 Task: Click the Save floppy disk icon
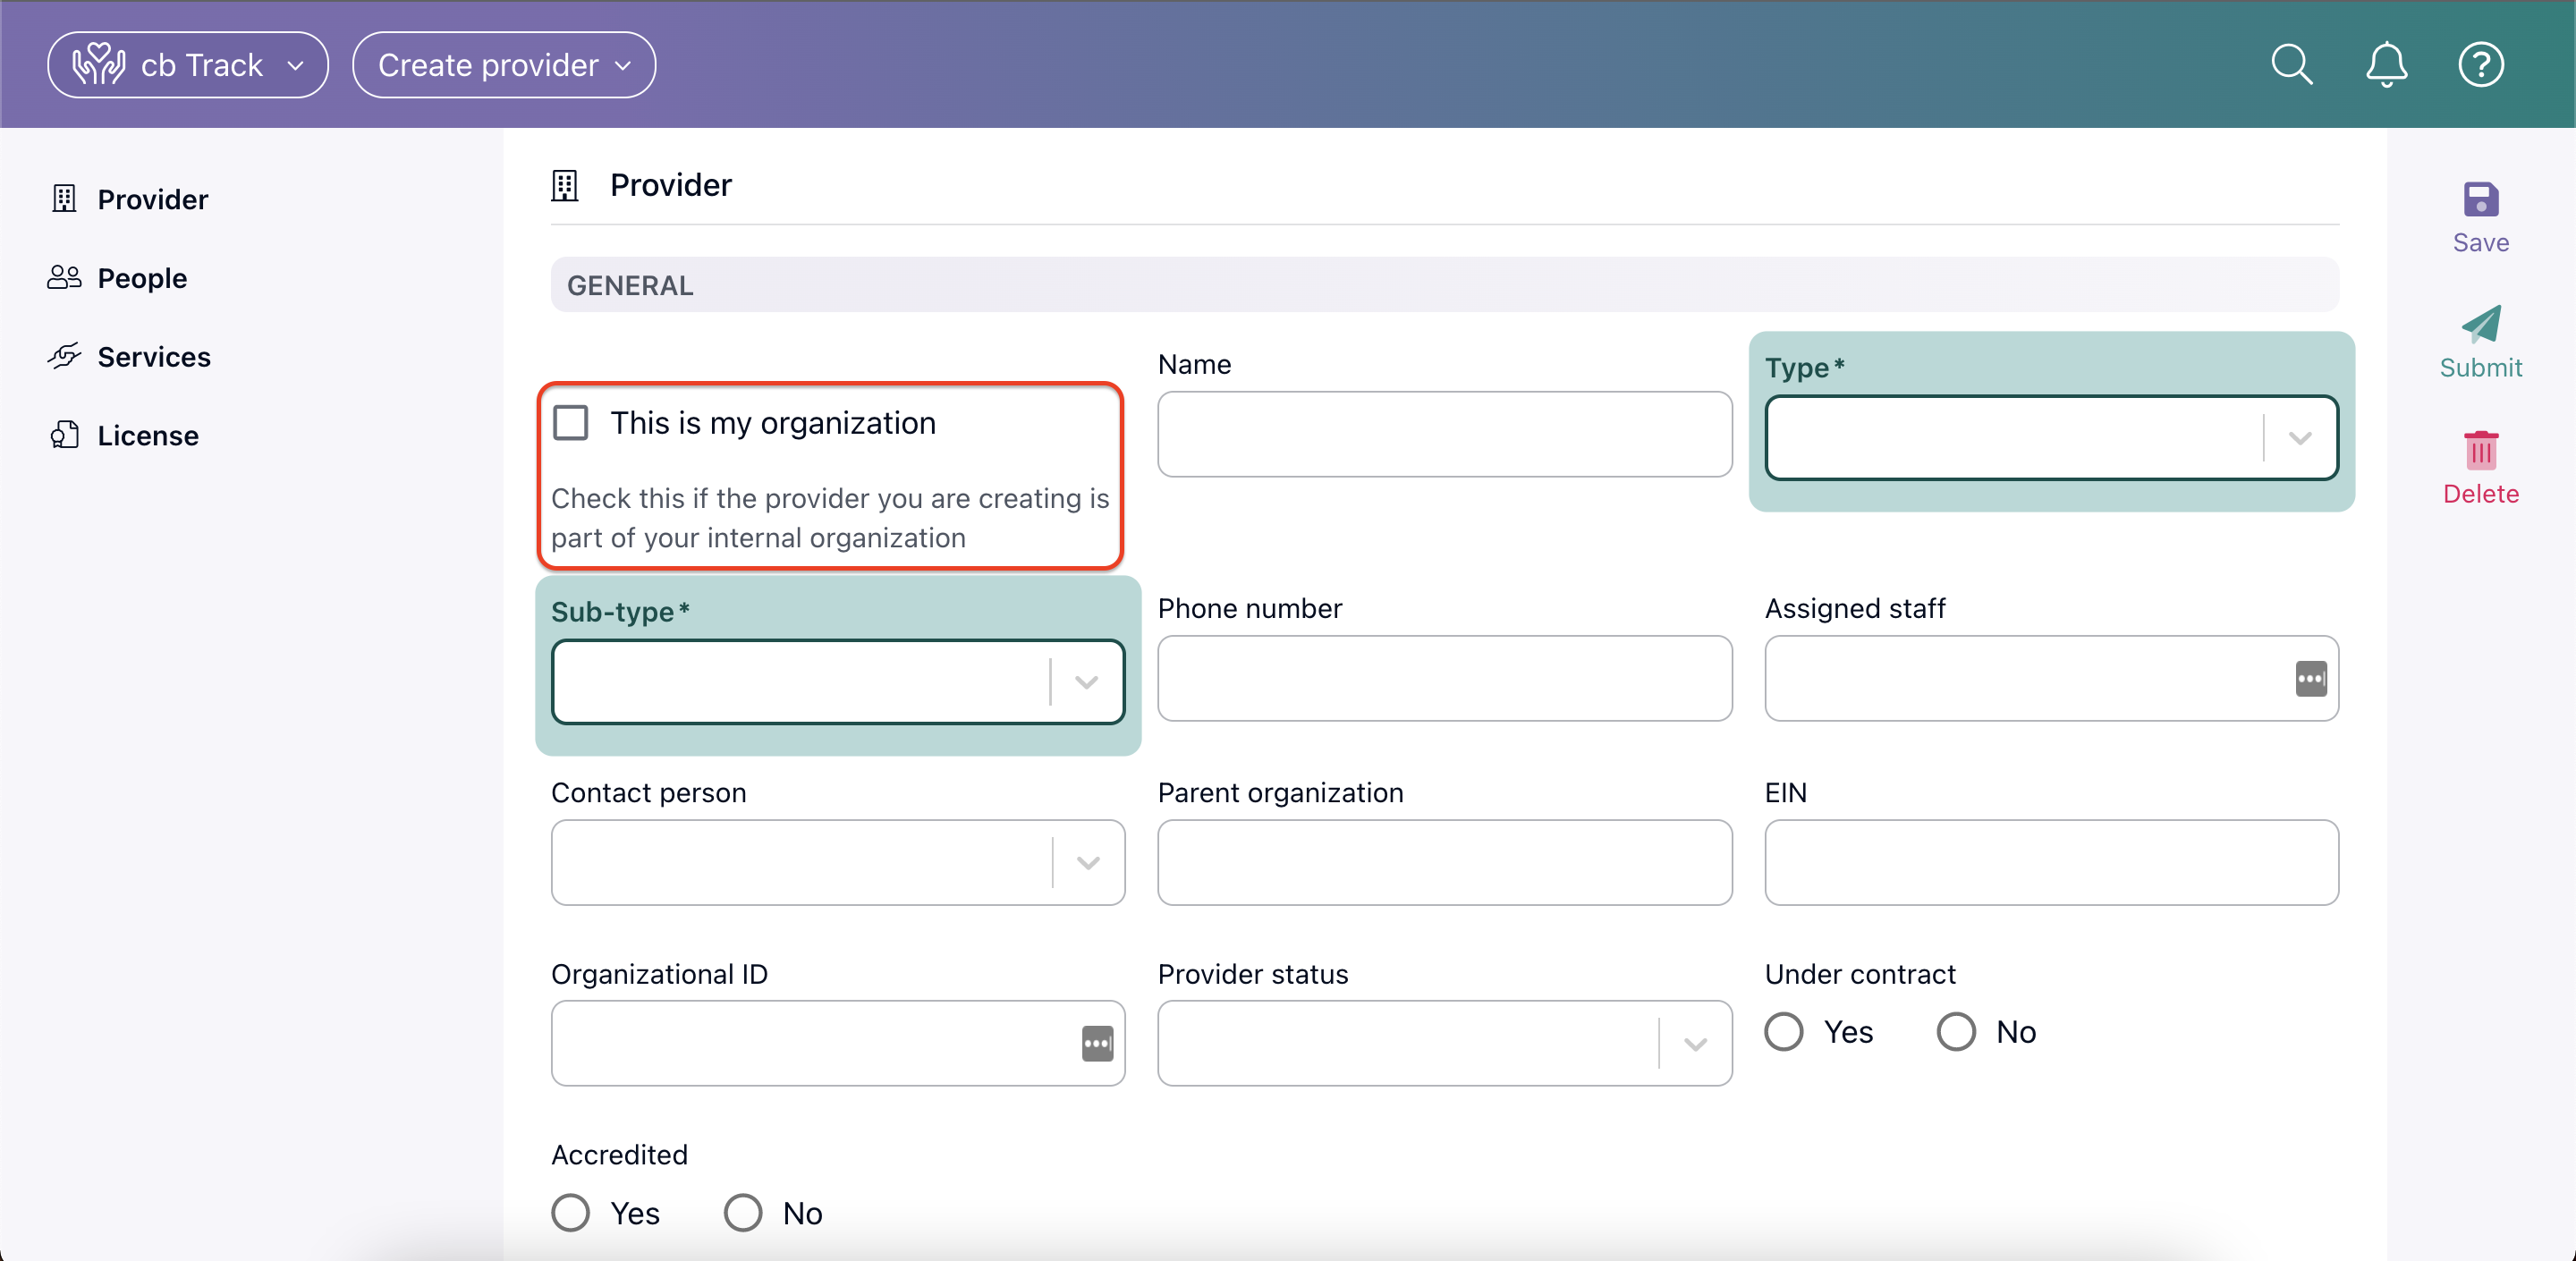(2481, 199)
